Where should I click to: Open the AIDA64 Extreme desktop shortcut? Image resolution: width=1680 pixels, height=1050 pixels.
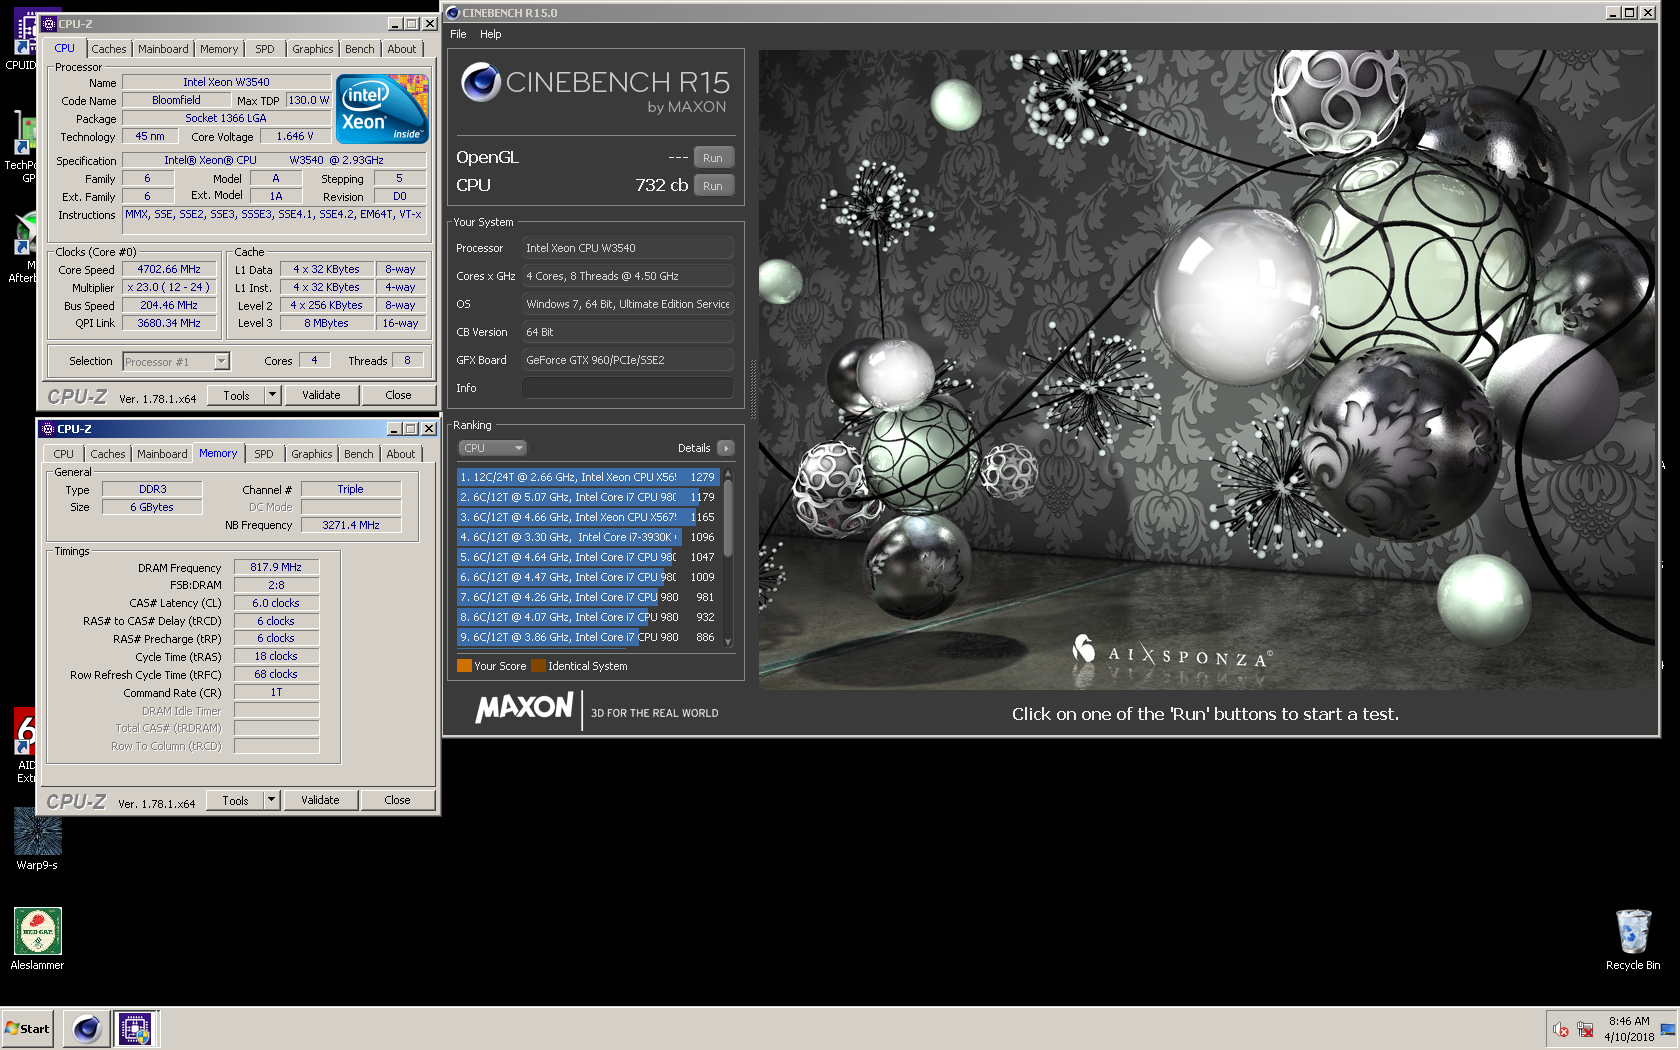25,745
